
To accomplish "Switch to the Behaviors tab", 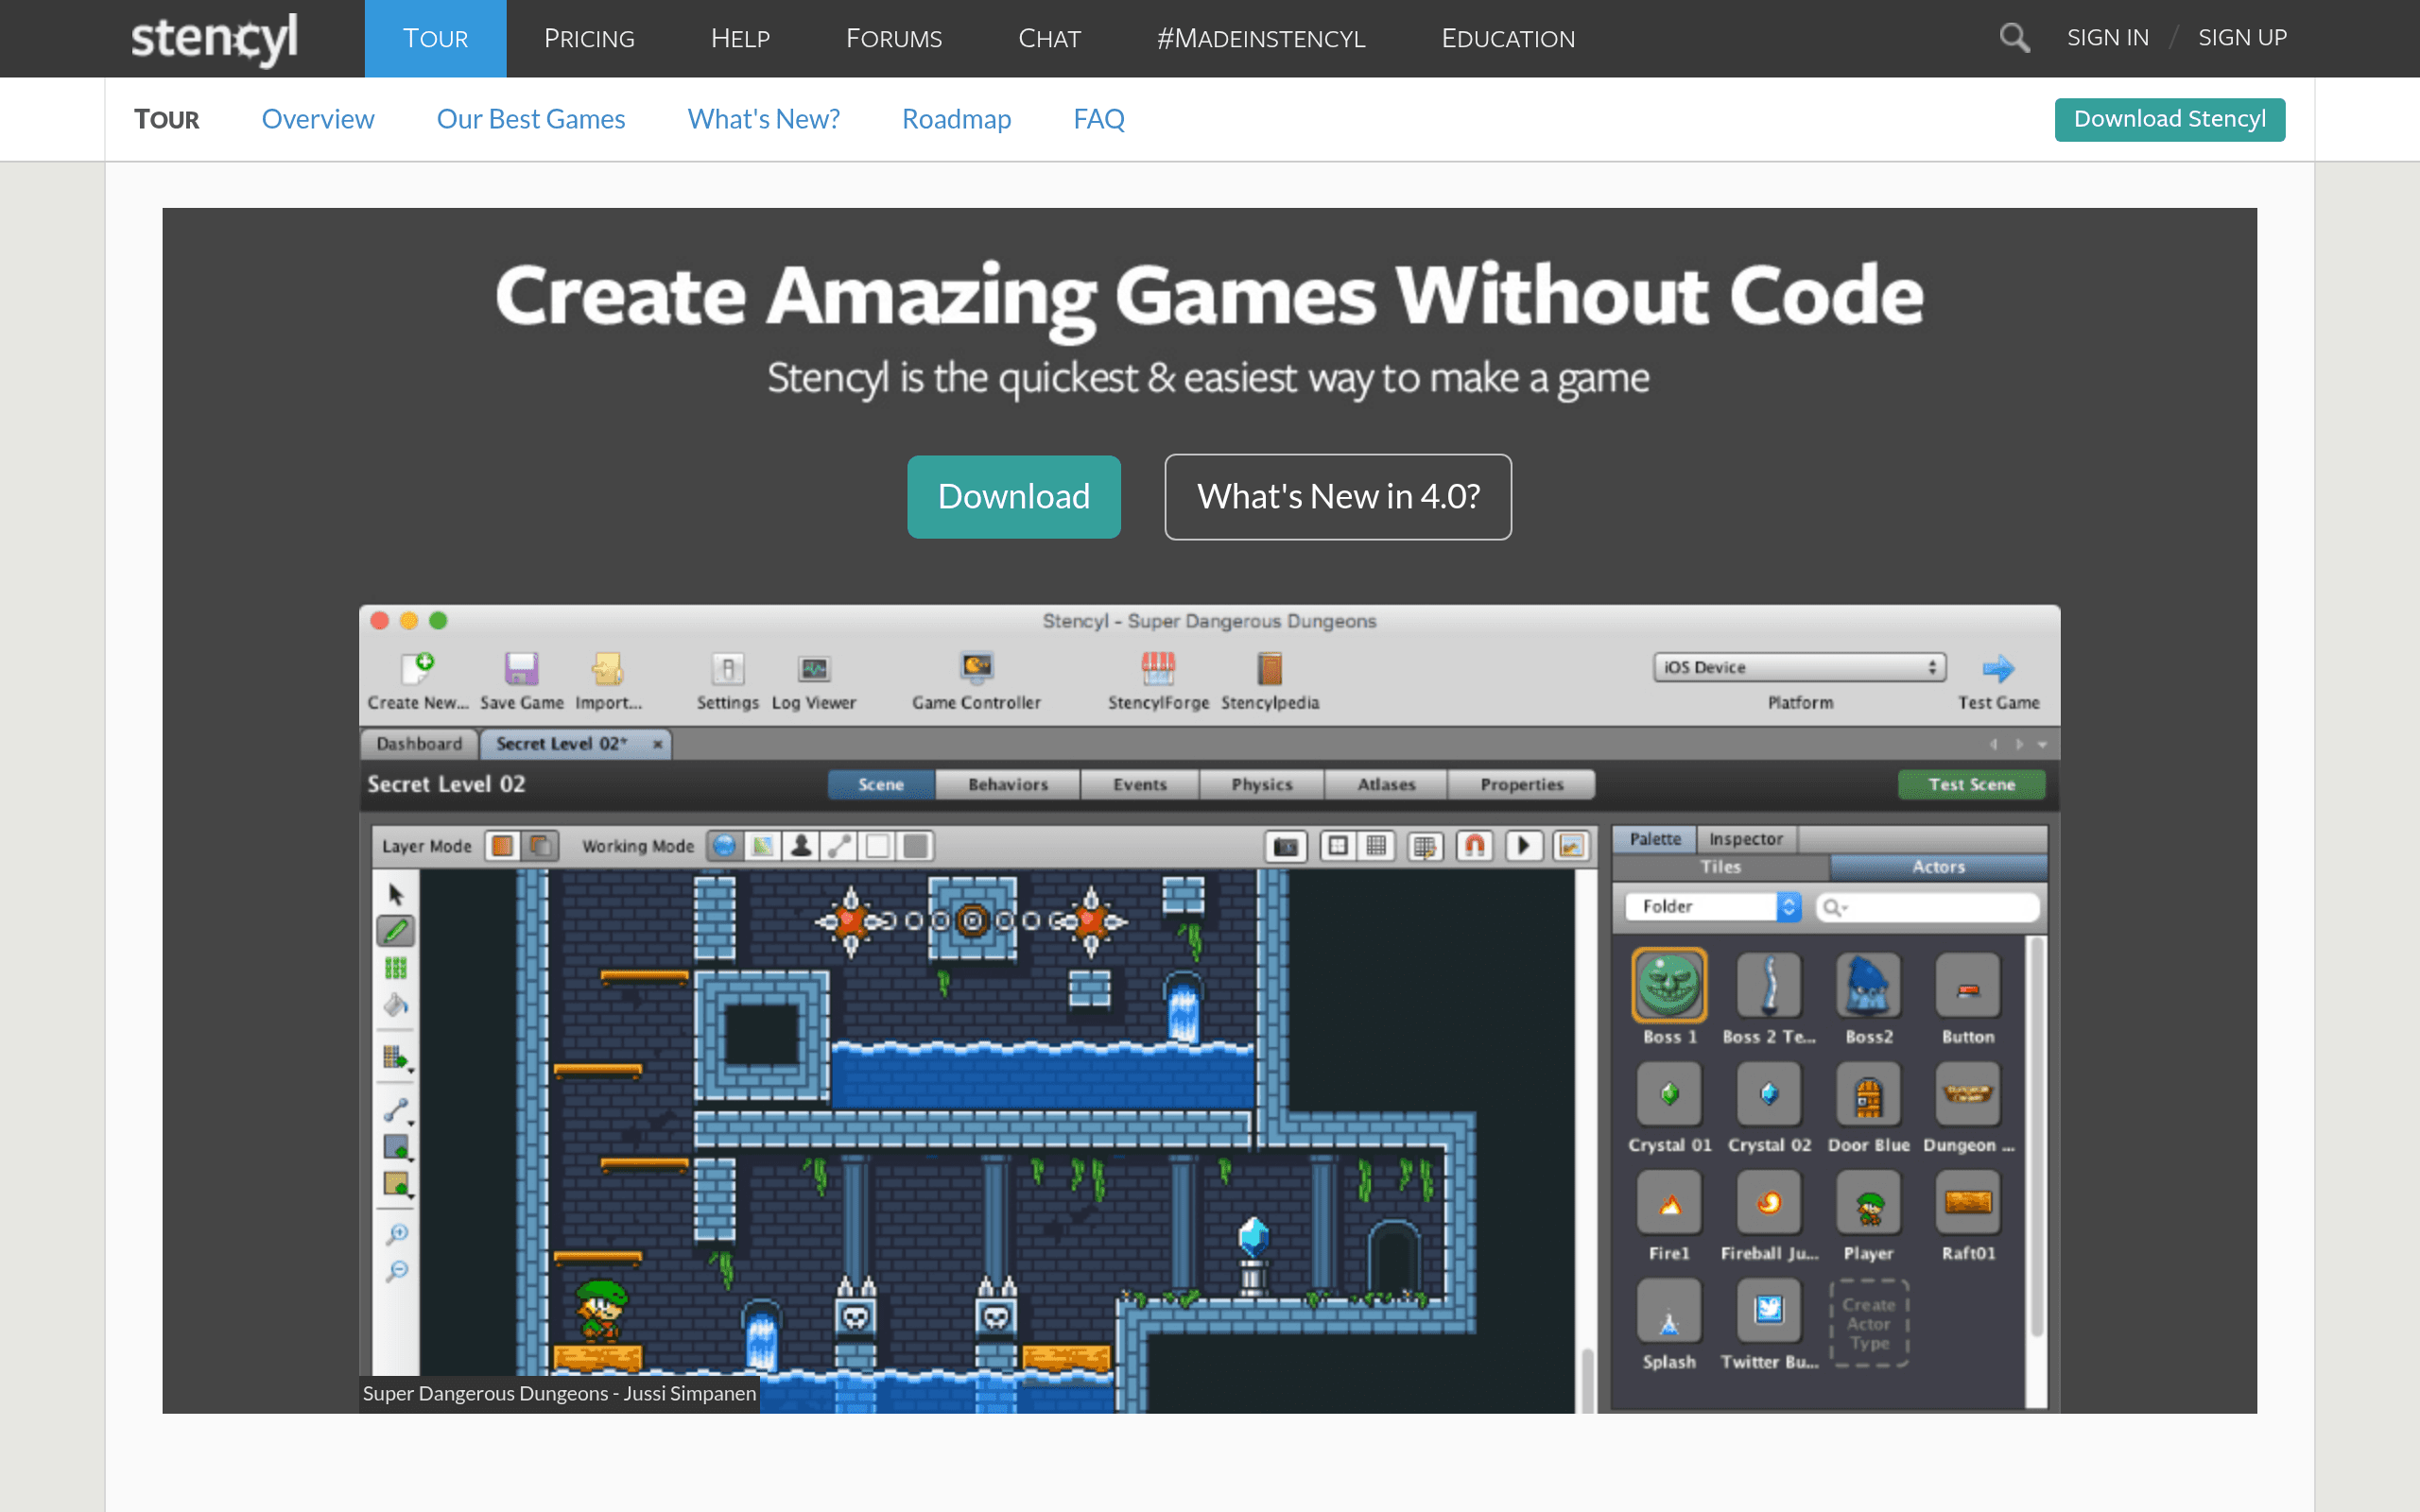I will pos(1007,784).
